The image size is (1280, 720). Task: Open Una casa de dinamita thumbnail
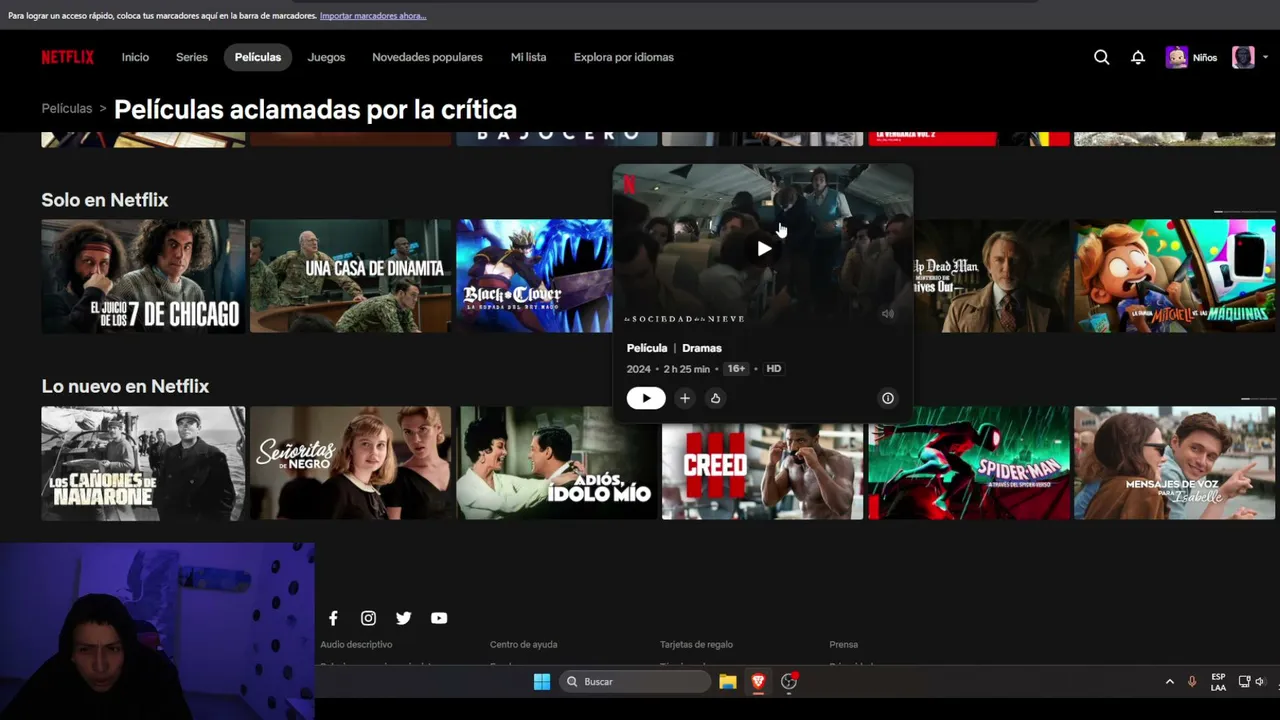pyautogui.click(x=350, y=276)
